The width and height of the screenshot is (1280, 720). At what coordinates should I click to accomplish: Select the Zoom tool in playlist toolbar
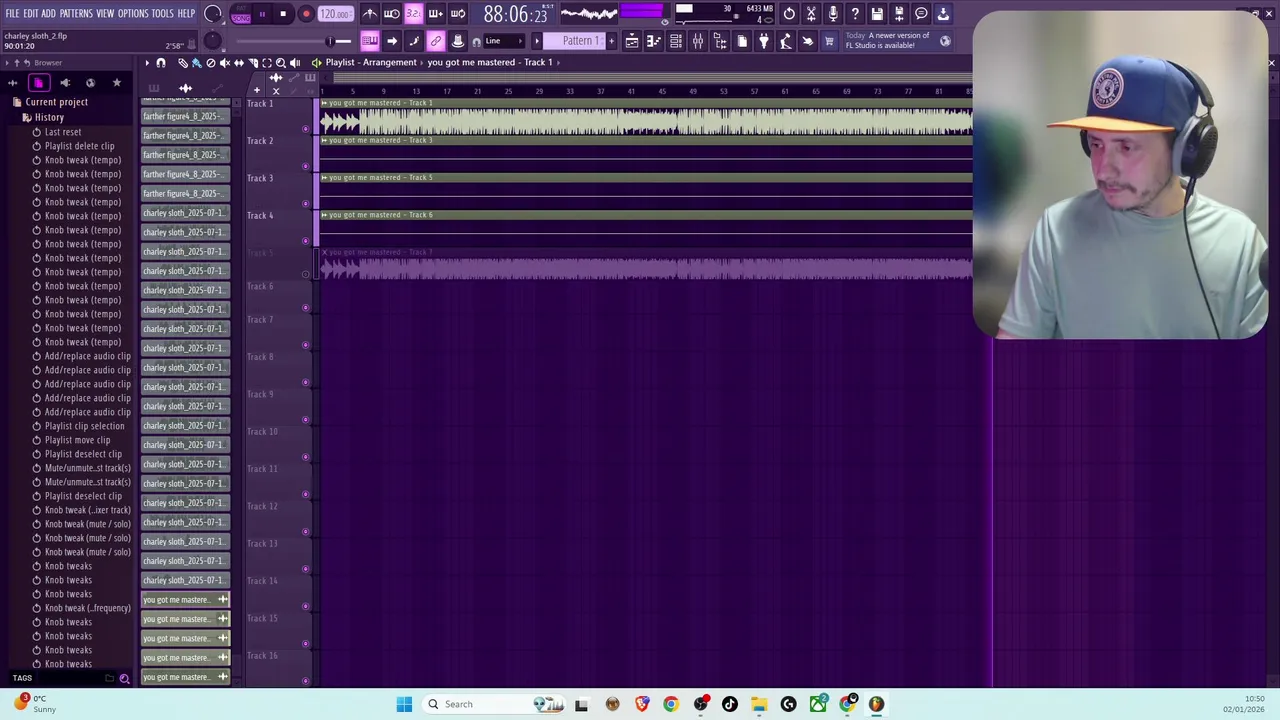point(280,62)
